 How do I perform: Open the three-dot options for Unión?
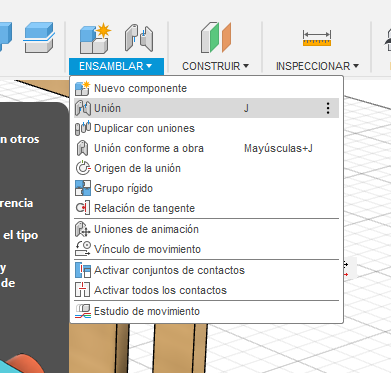coord(328,108)
